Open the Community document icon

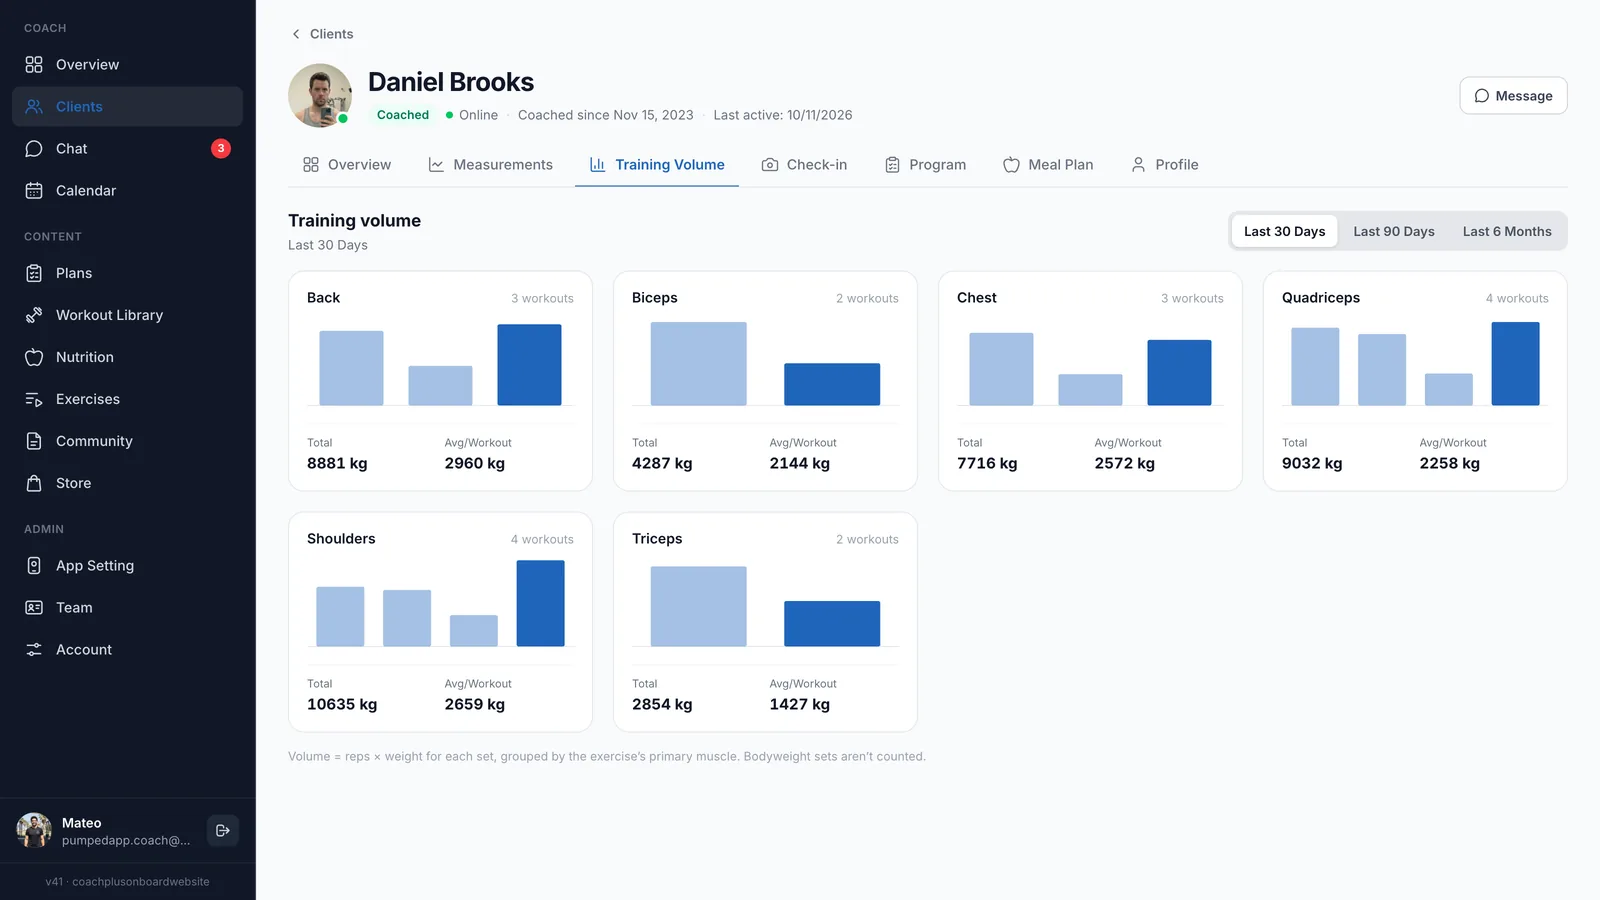tap(34, 441)
